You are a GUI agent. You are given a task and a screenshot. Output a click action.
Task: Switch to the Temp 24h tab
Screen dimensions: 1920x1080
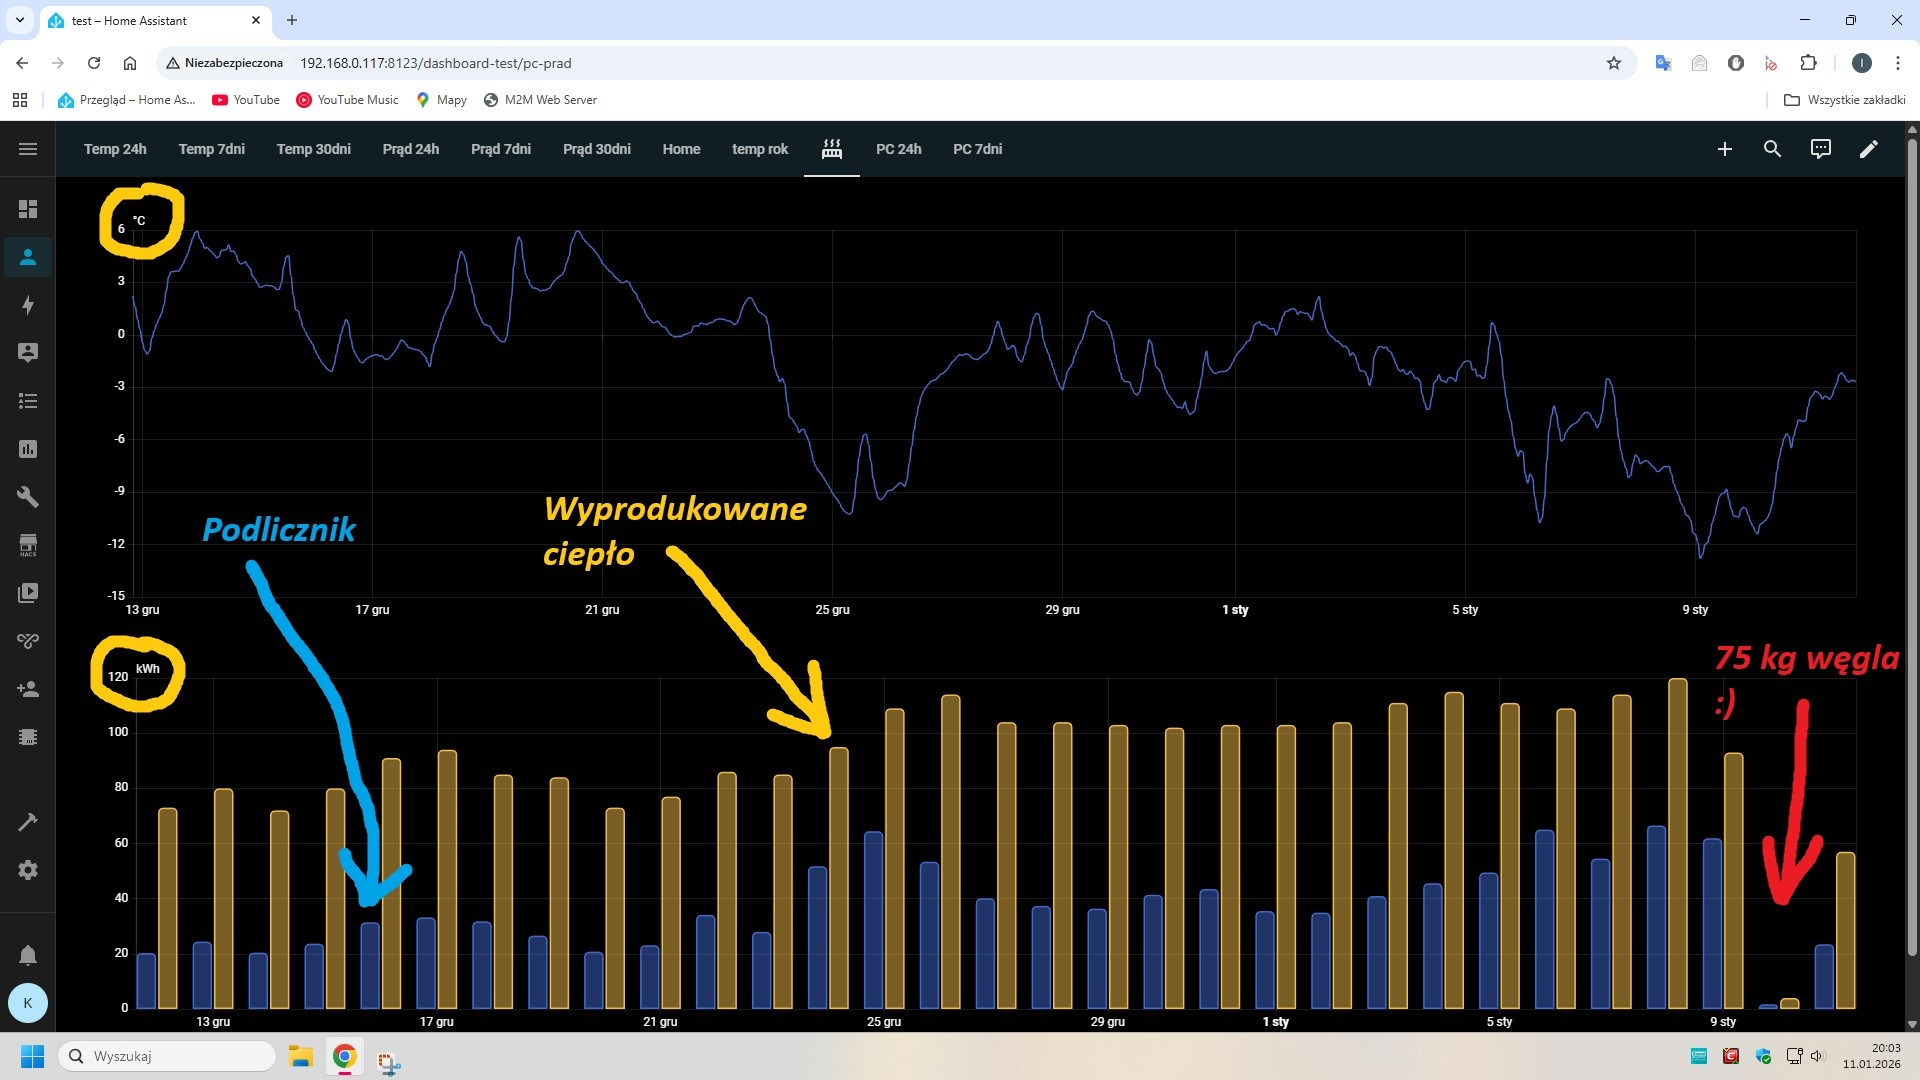[115, 149]
